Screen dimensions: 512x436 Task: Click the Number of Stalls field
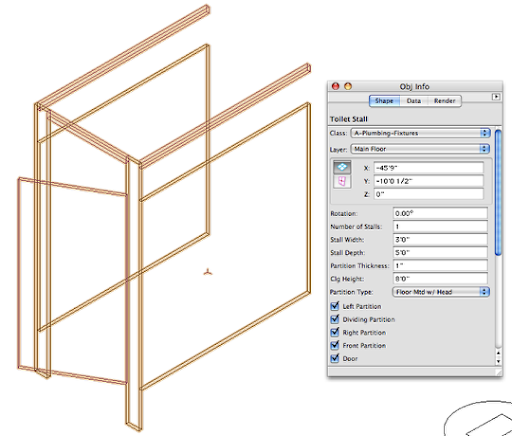point(440,227)
